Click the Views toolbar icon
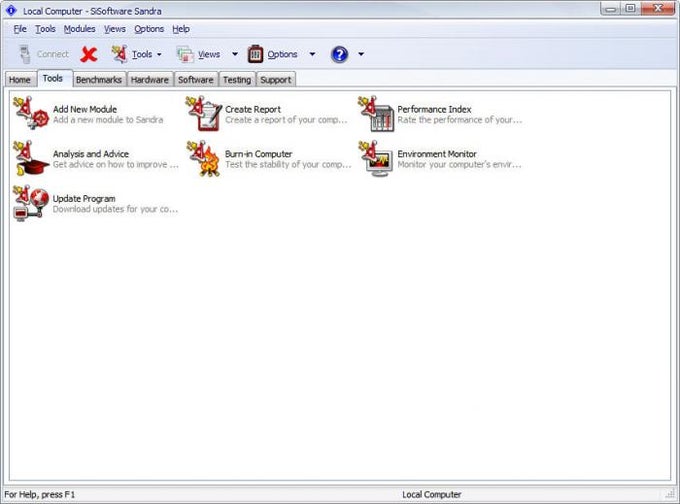 (185, 55)
